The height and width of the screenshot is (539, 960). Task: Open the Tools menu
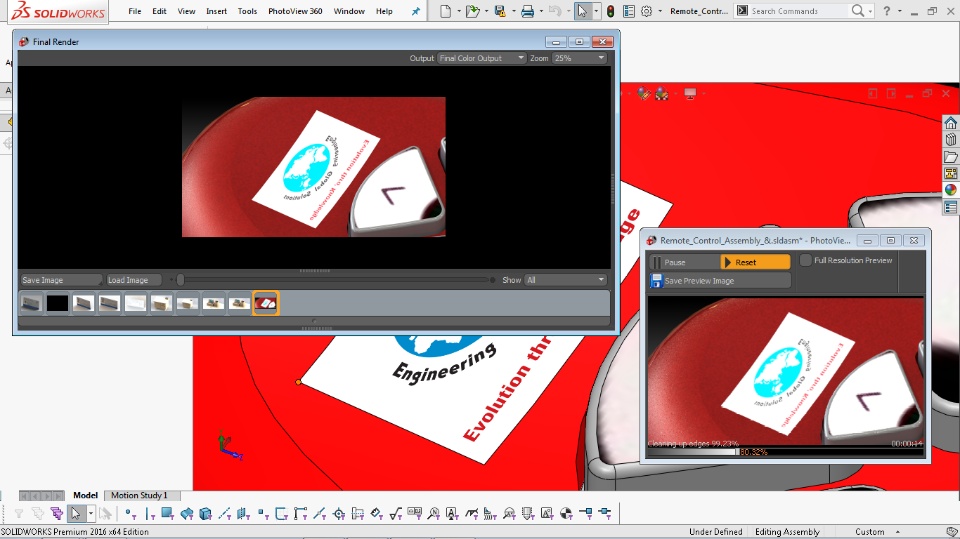(x=247, y=11)
